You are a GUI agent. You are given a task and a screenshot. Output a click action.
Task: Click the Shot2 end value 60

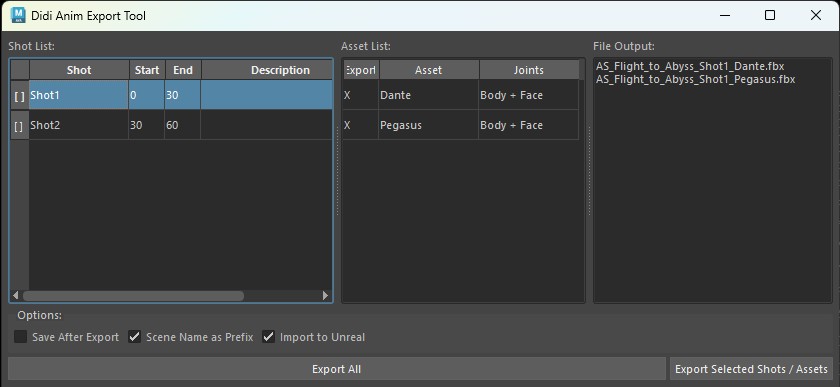click(x=183, y=125)
